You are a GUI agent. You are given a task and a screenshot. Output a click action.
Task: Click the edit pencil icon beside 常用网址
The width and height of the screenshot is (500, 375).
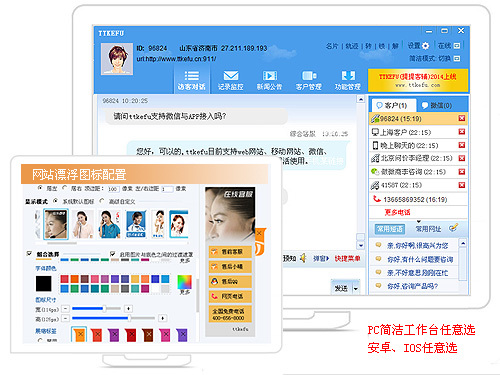(453, 228)
